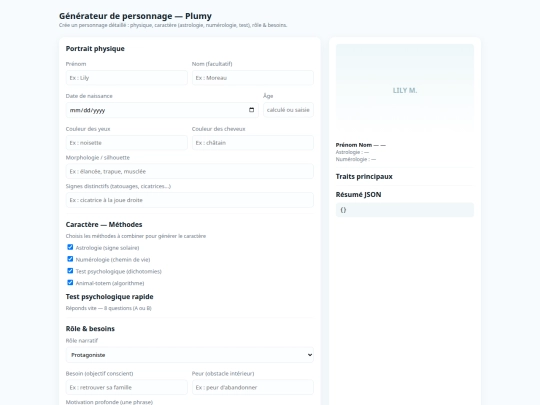
Task: Click the Test psychologique rapide heading
Action: coord(110,297)
